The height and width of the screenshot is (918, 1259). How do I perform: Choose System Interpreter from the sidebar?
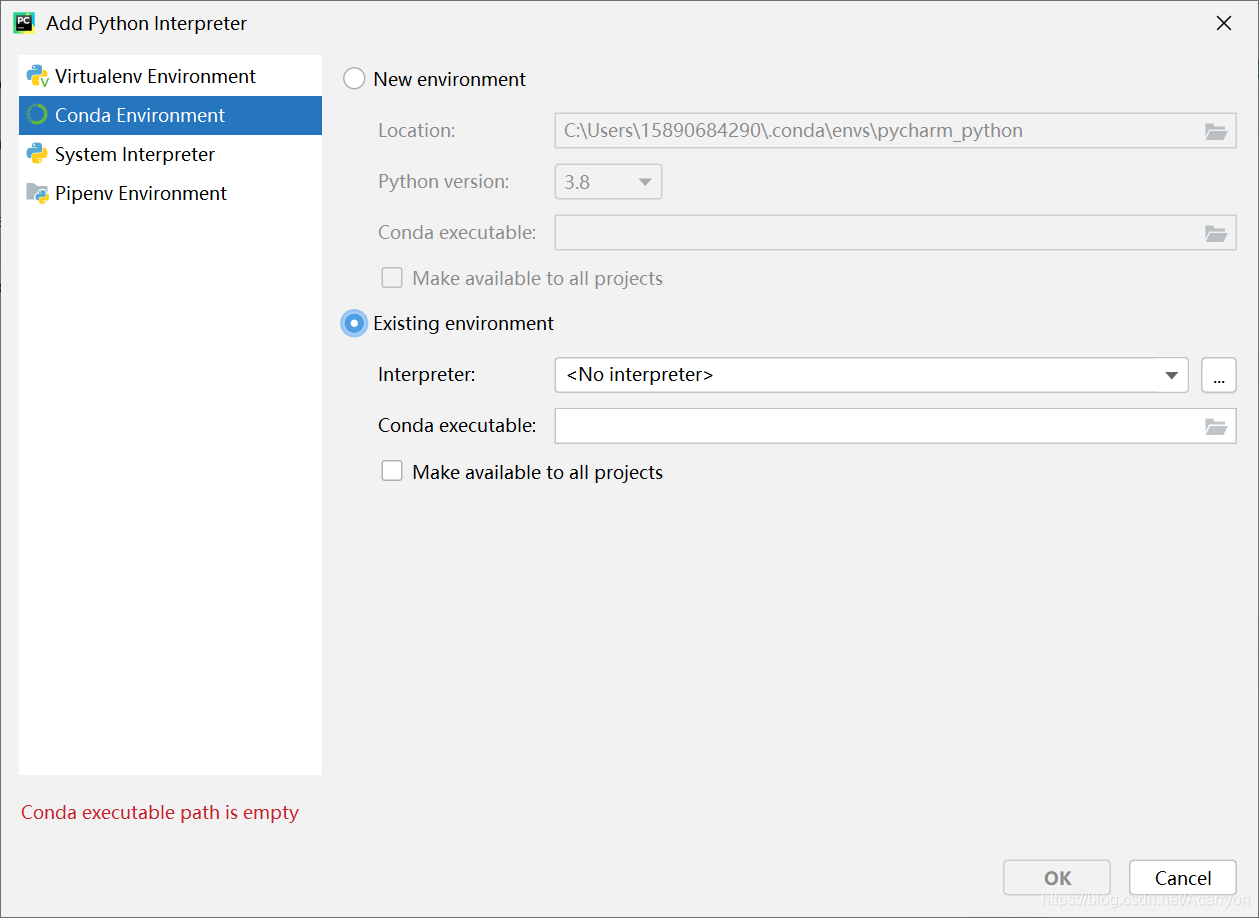[135, 154]
